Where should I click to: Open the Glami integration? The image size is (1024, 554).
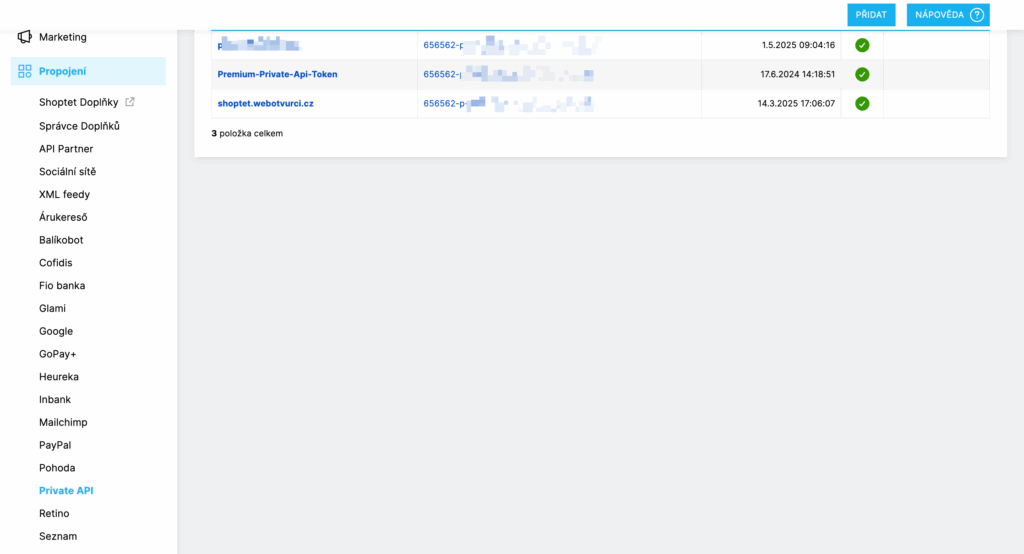tap(52, 308)
